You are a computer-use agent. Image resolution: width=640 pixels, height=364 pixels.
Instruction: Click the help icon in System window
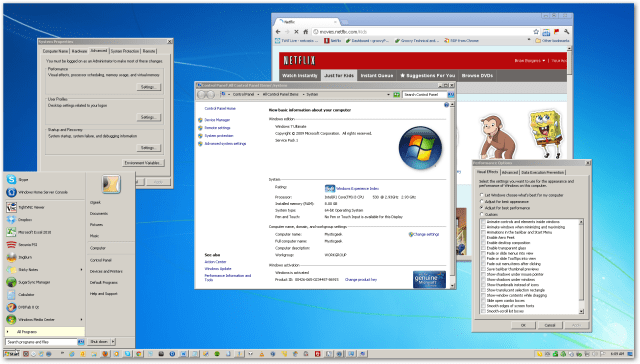446,105
